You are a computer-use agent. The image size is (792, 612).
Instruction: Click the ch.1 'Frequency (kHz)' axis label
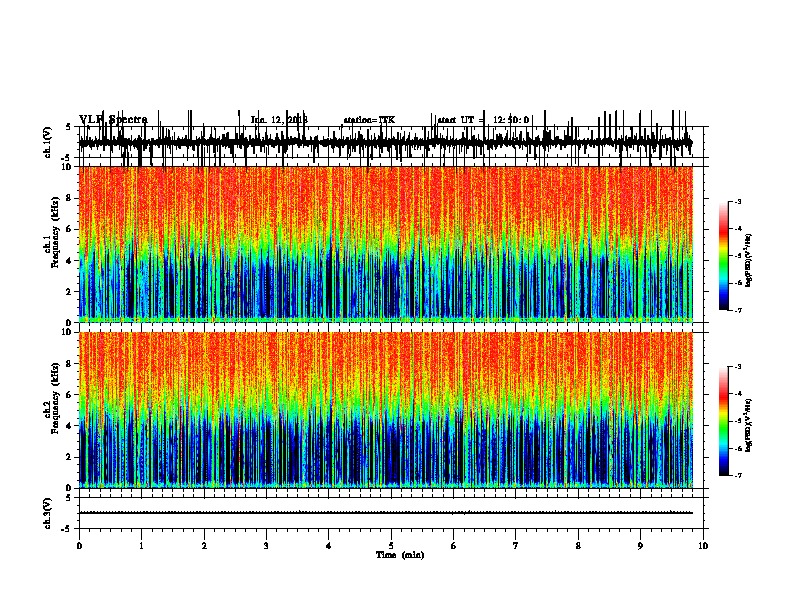[x=55, y=233]
